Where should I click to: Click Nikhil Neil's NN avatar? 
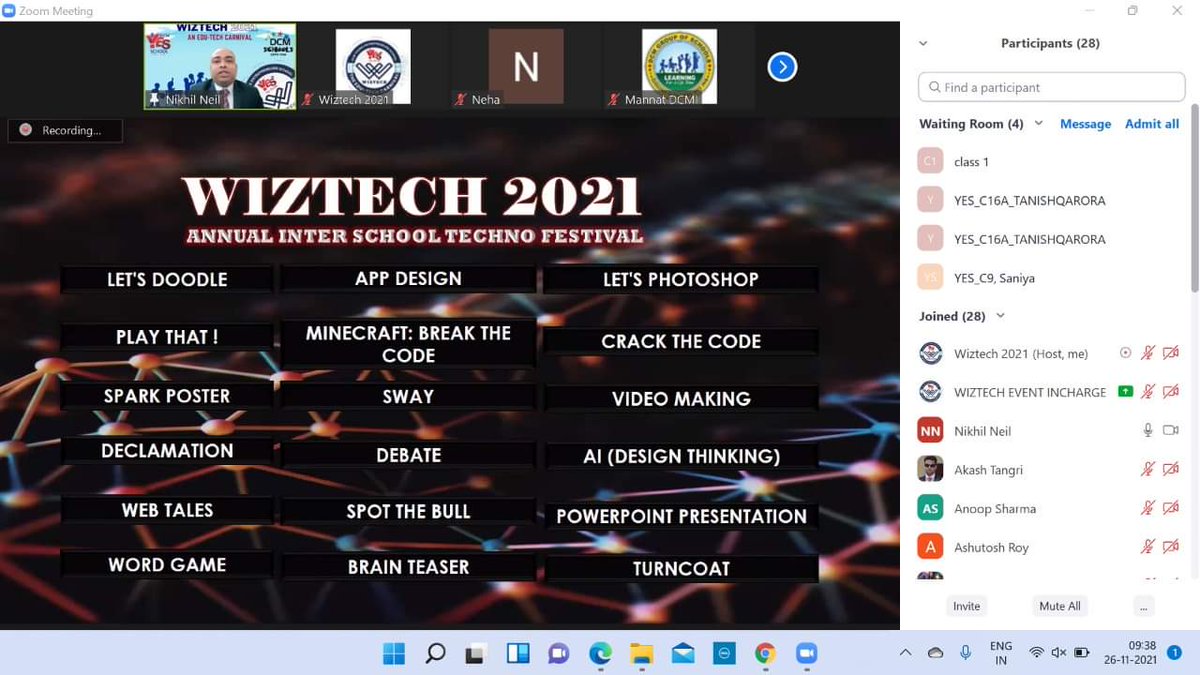930,430
